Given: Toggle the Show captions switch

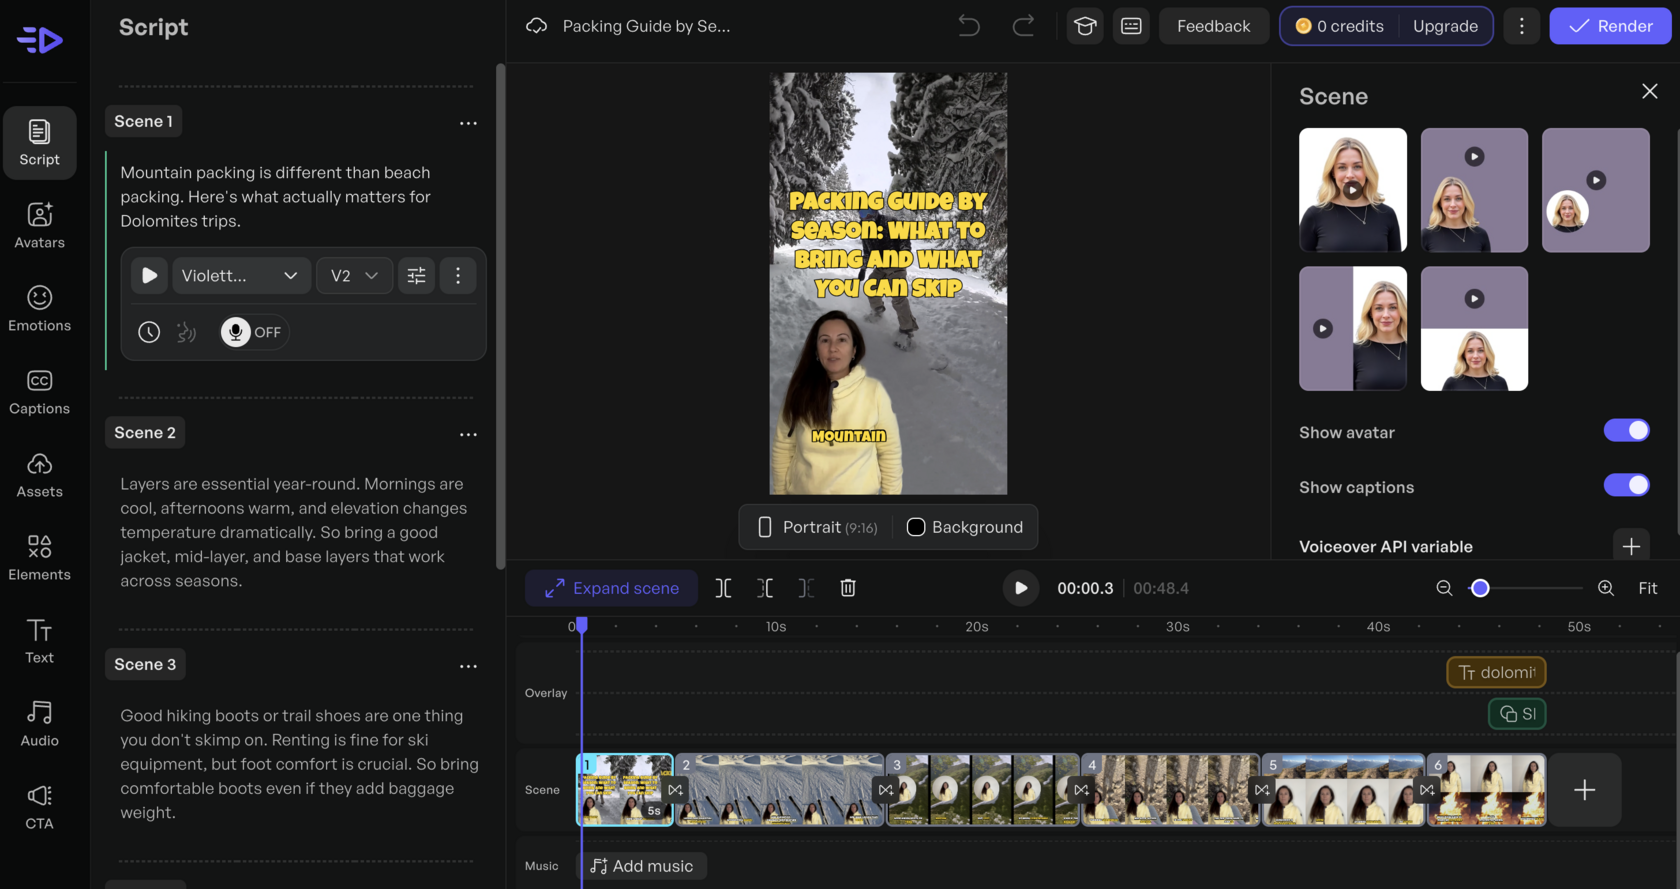Looking at the screenshot, I should coord(1626,486).
